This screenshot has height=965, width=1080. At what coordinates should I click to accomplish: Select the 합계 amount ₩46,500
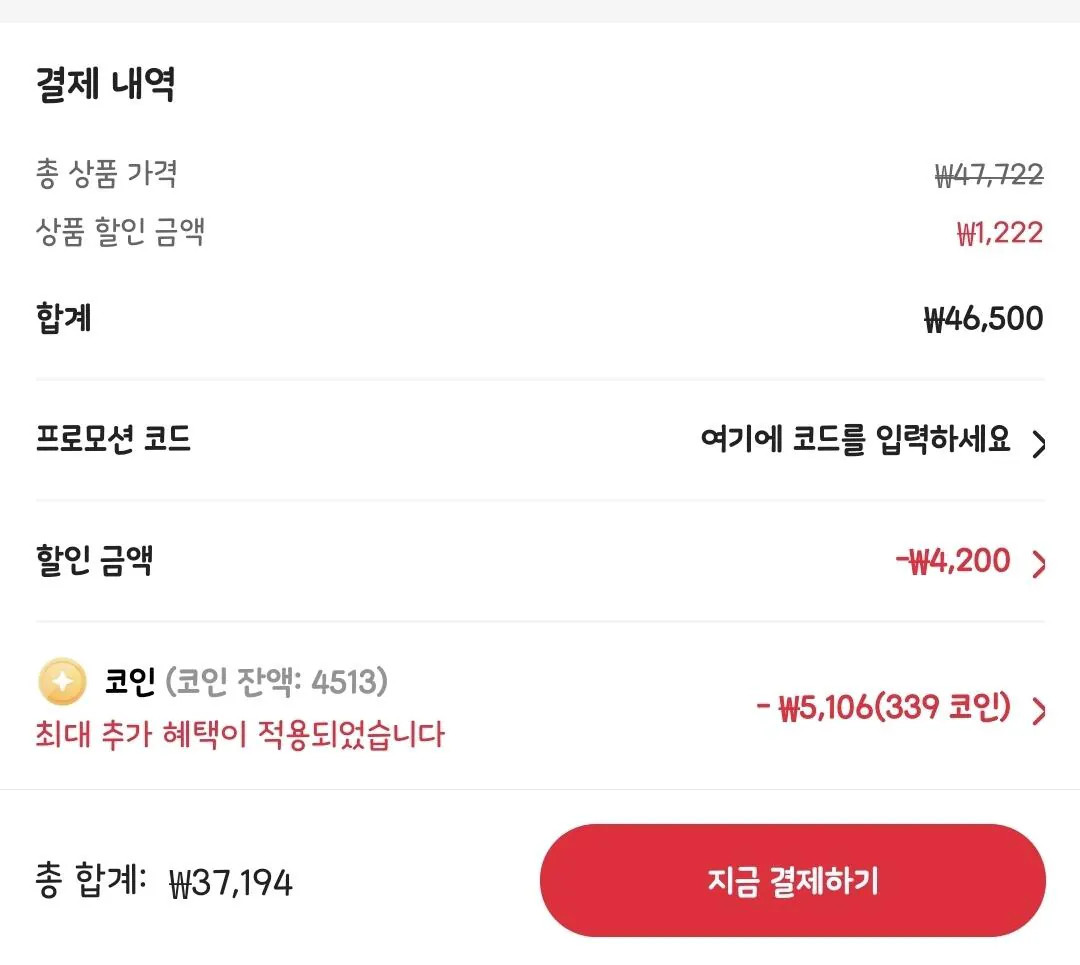coord(985,318)
